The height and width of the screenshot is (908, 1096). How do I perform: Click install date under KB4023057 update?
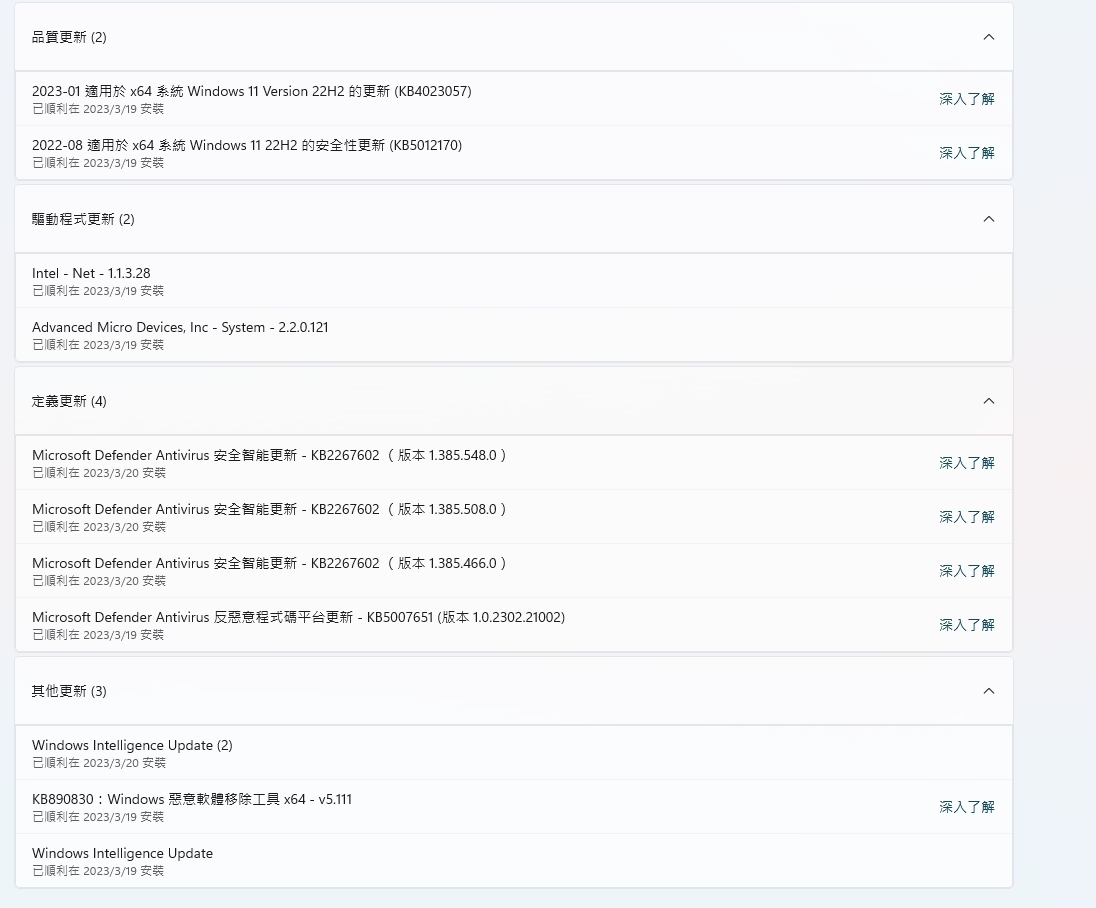[98, 109]
